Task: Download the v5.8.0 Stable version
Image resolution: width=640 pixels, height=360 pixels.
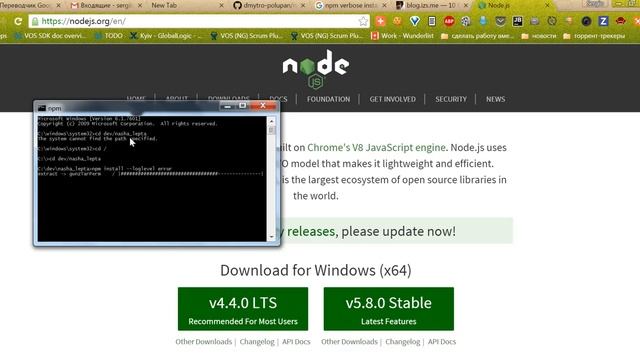Action: (389, 309)
